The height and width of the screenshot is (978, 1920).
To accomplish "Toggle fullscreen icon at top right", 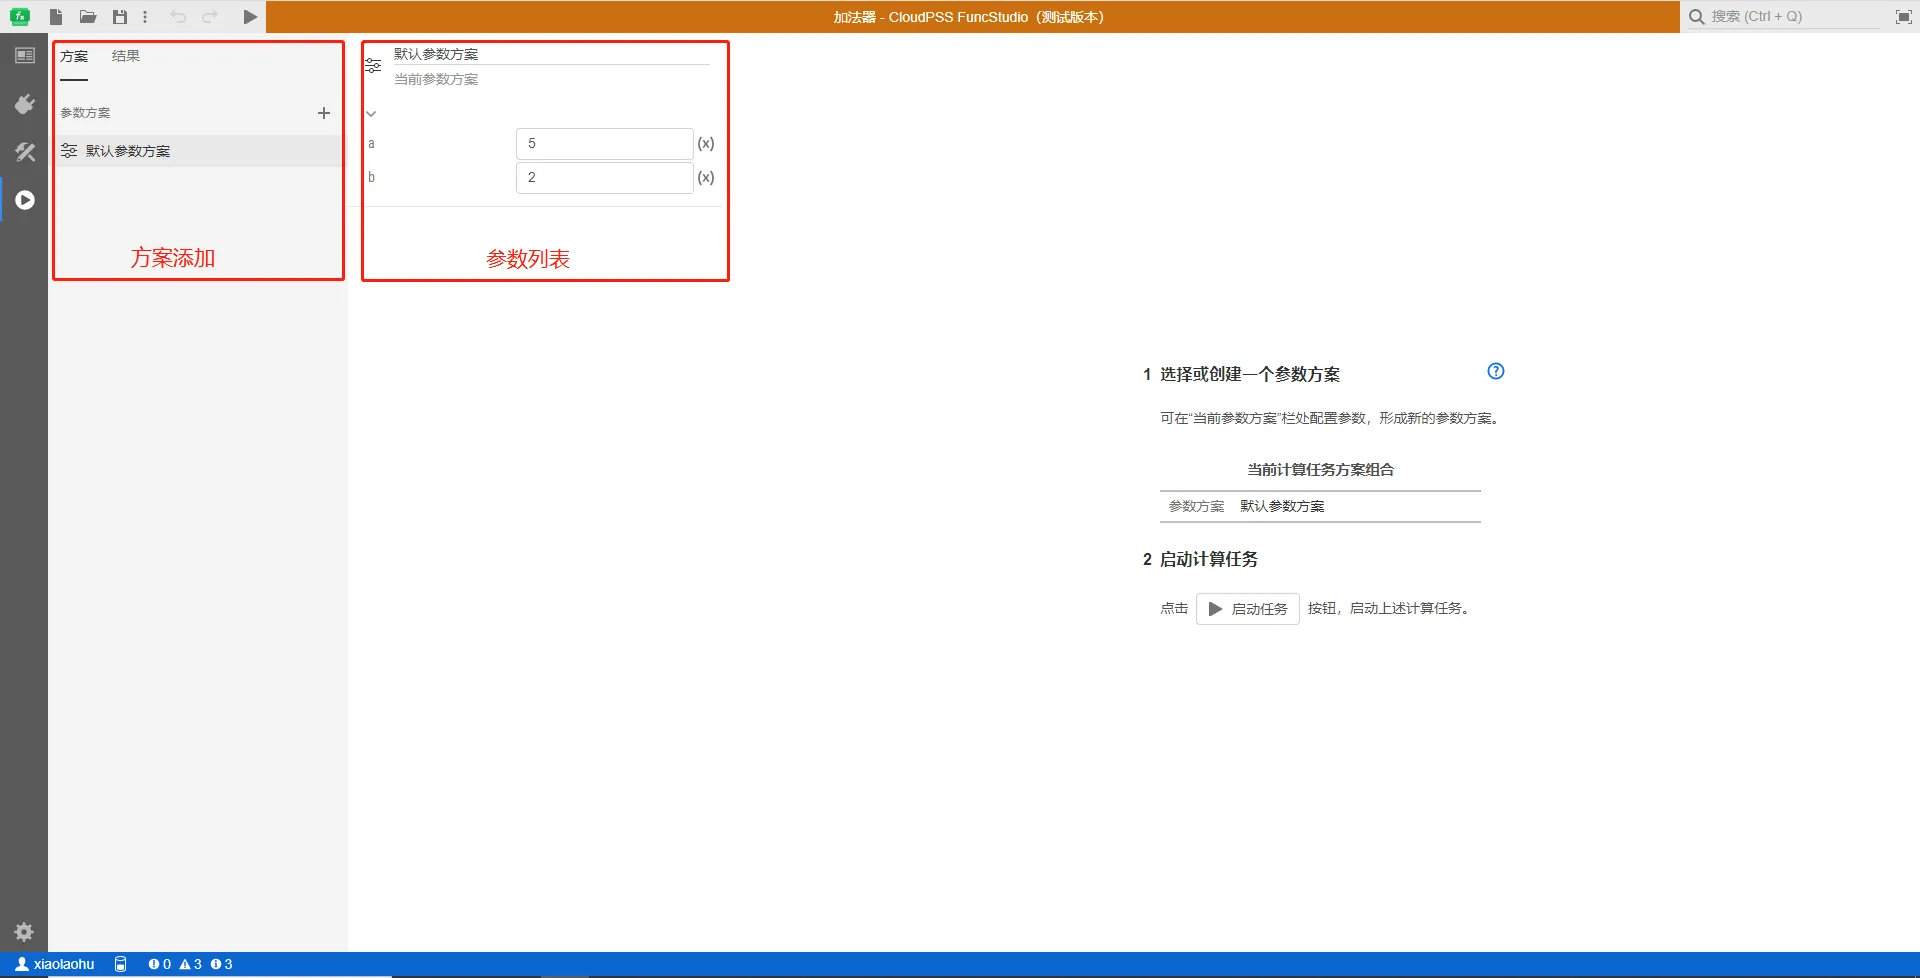I will pos(1903,17).
